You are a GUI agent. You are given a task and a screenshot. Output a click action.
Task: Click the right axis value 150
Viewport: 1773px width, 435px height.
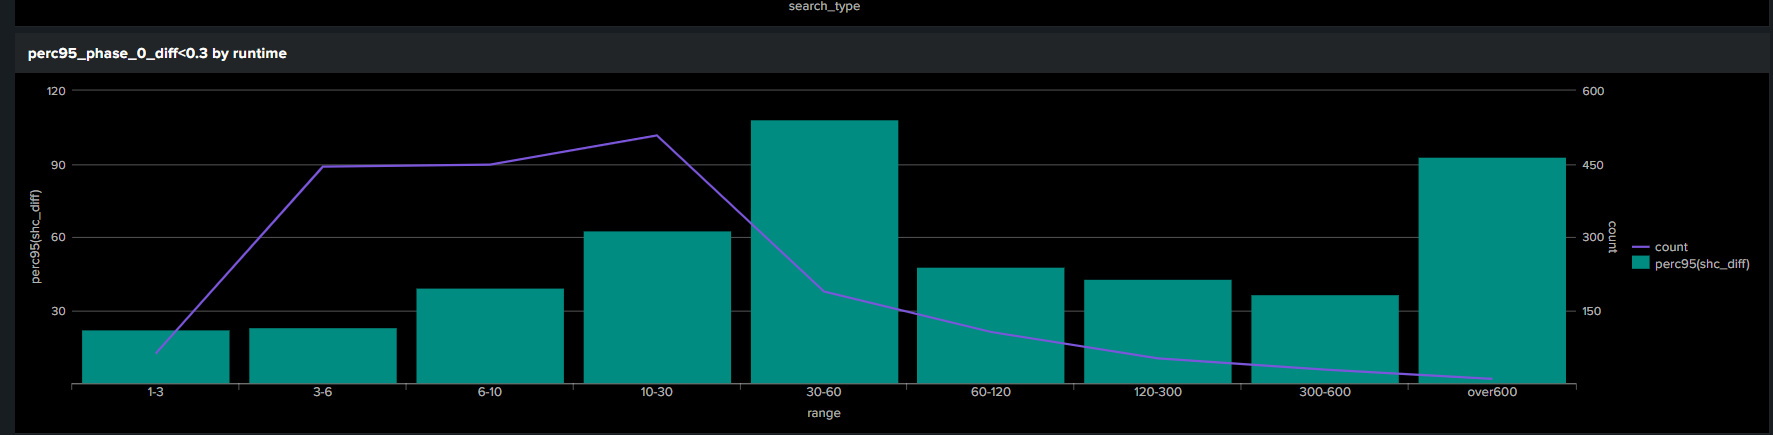pyautogui.click(x=1592, y=311)
